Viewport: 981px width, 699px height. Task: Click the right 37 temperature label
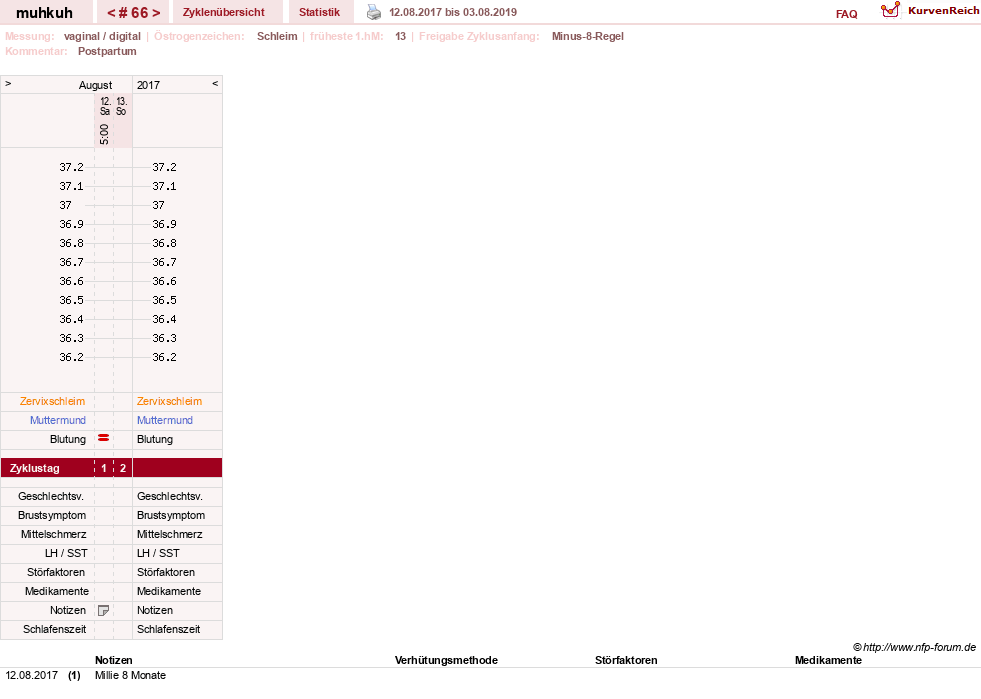[x=158, y=205]
